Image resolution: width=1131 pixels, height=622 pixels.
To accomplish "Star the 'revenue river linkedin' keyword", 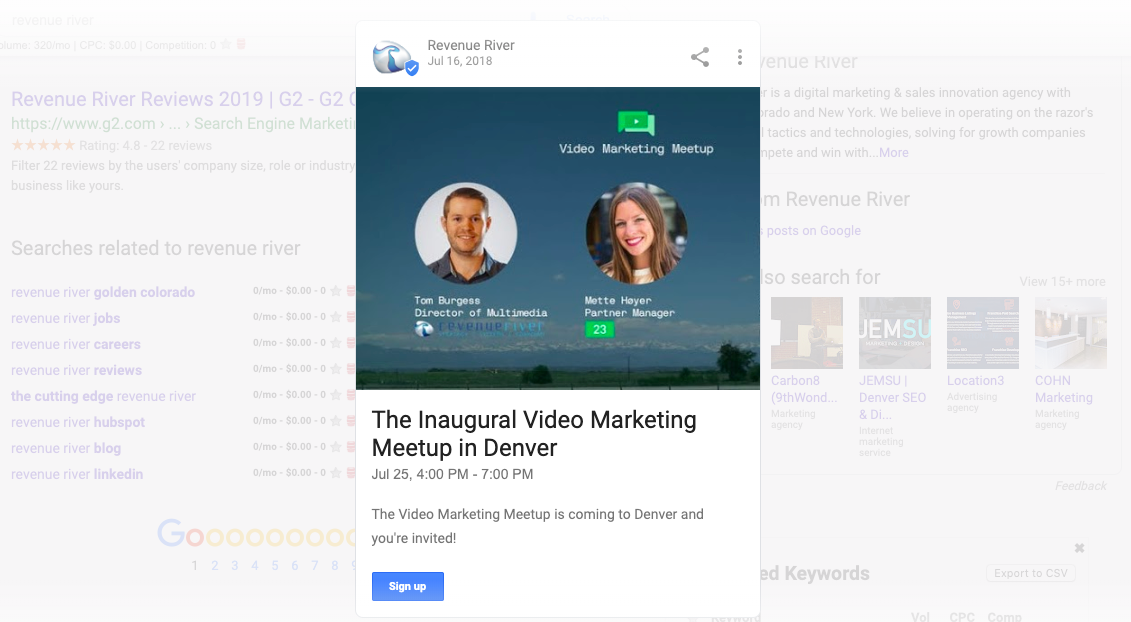I will [x=335, y=473].
